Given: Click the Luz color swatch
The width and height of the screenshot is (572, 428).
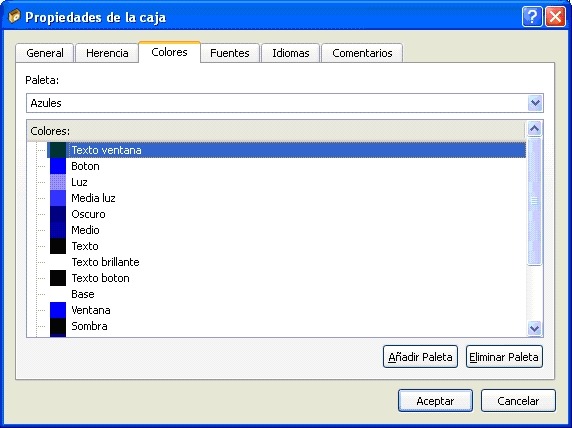Looking at the screenshot, I should click(x=58, y=182).
